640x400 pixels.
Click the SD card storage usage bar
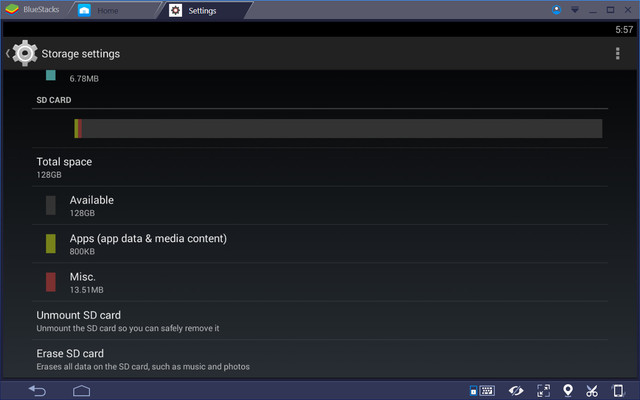tap(338, 128)
